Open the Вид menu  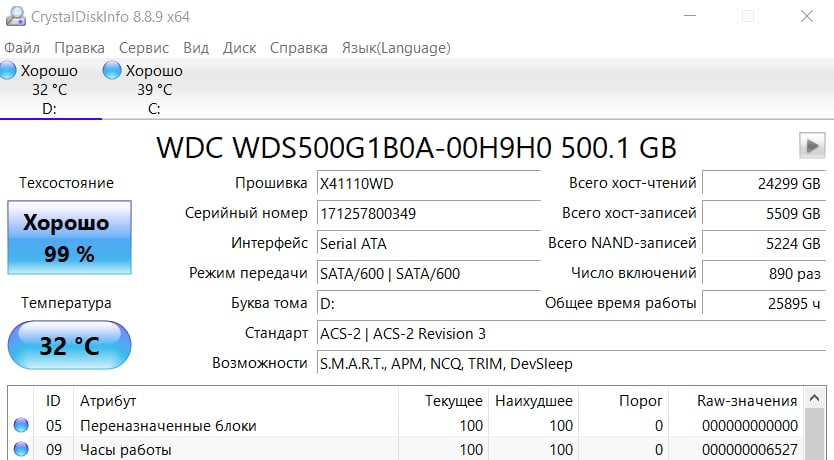click(x=196, y=48)
